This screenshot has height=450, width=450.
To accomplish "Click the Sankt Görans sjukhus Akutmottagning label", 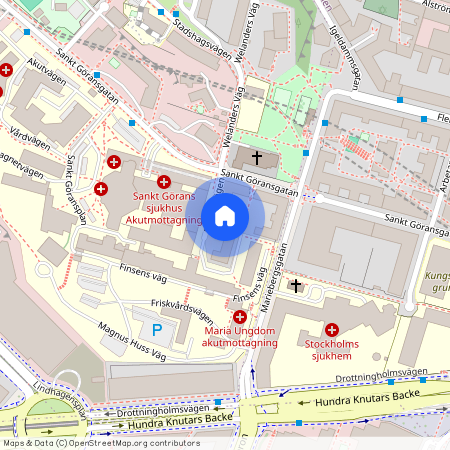I will pyautogui.click(x=164, y=208).
